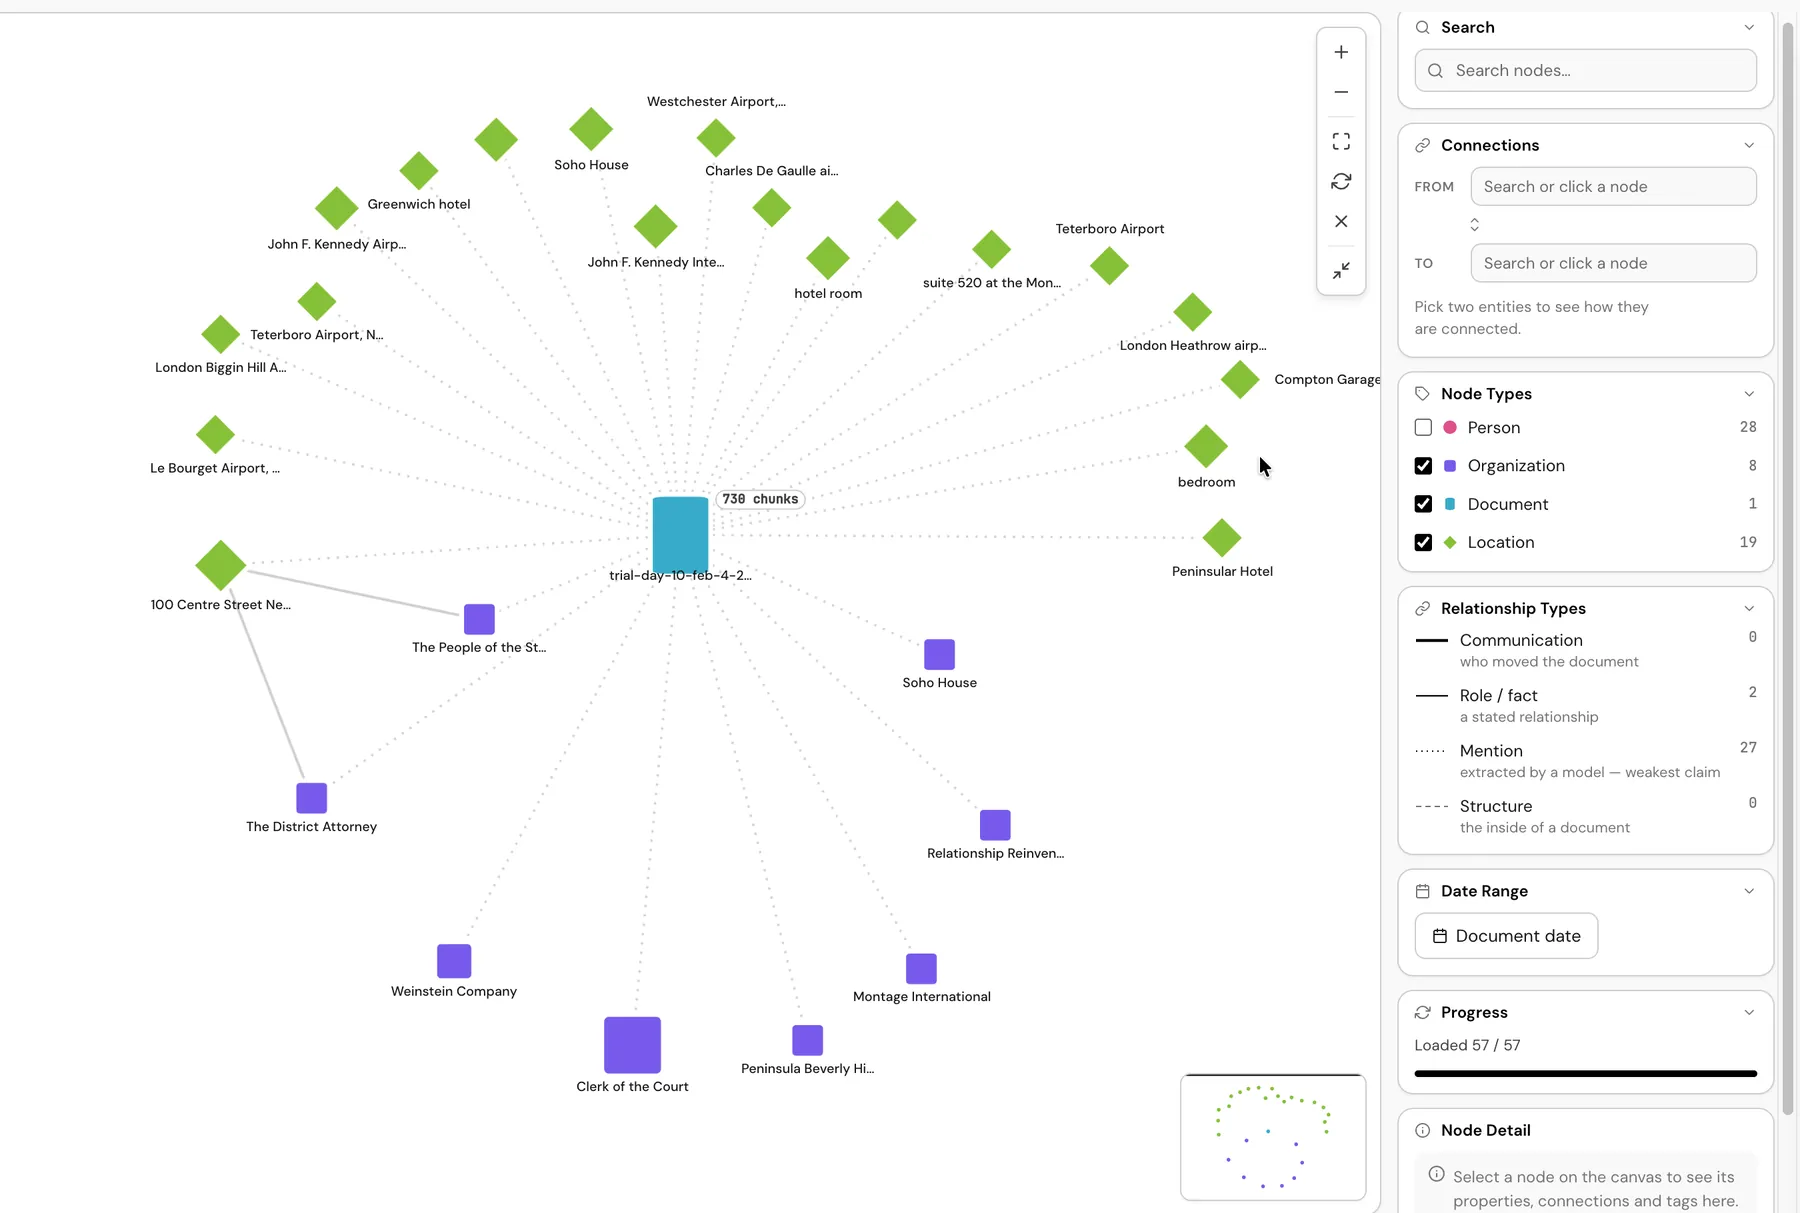This screenshot has height=1213, width=1800.
Task: Collapse the Progress panel chevron
Action: point(1749,1012)
